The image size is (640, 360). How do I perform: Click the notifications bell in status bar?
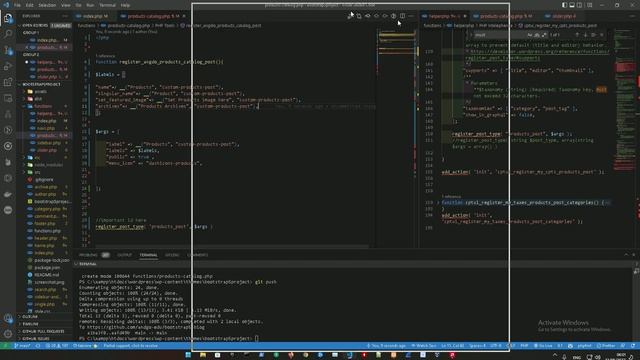point(633,346)
